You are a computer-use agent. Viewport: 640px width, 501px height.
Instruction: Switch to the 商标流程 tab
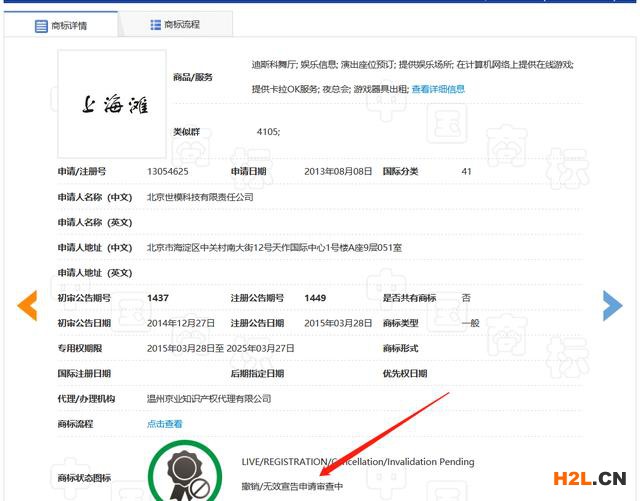183,25
